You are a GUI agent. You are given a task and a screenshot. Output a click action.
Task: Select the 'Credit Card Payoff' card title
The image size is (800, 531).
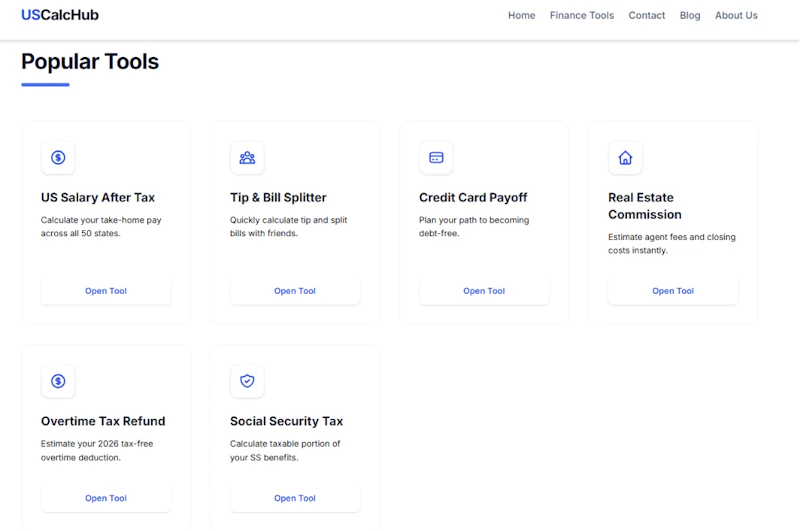tap(473, 197)
